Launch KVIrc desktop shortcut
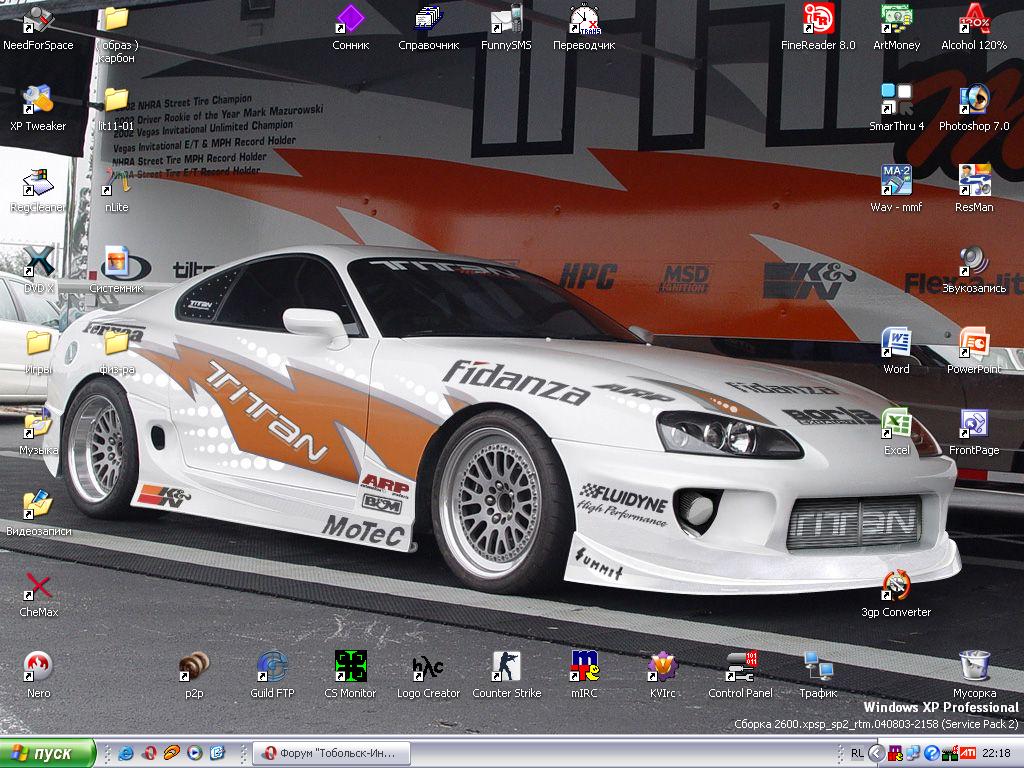Screen dimensions: 1024x768 click(662, 676)
